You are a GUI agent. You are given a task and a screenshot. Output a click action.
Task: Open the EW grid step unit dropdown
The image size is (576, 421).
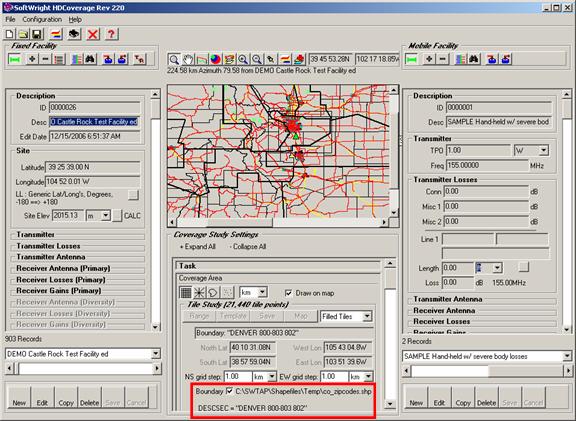tap(368, 377)
